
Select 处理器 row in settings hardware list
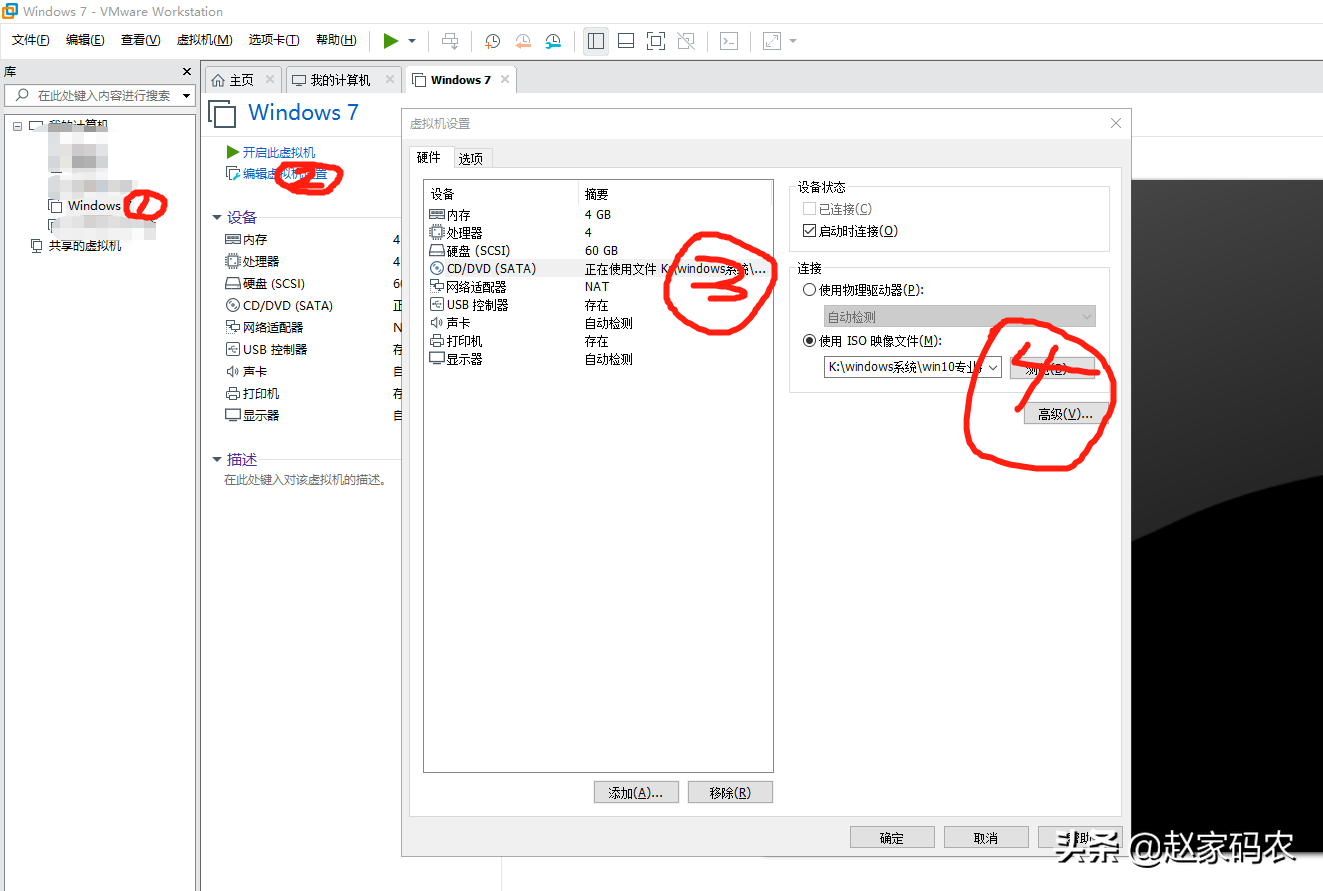tap(598, 233)
